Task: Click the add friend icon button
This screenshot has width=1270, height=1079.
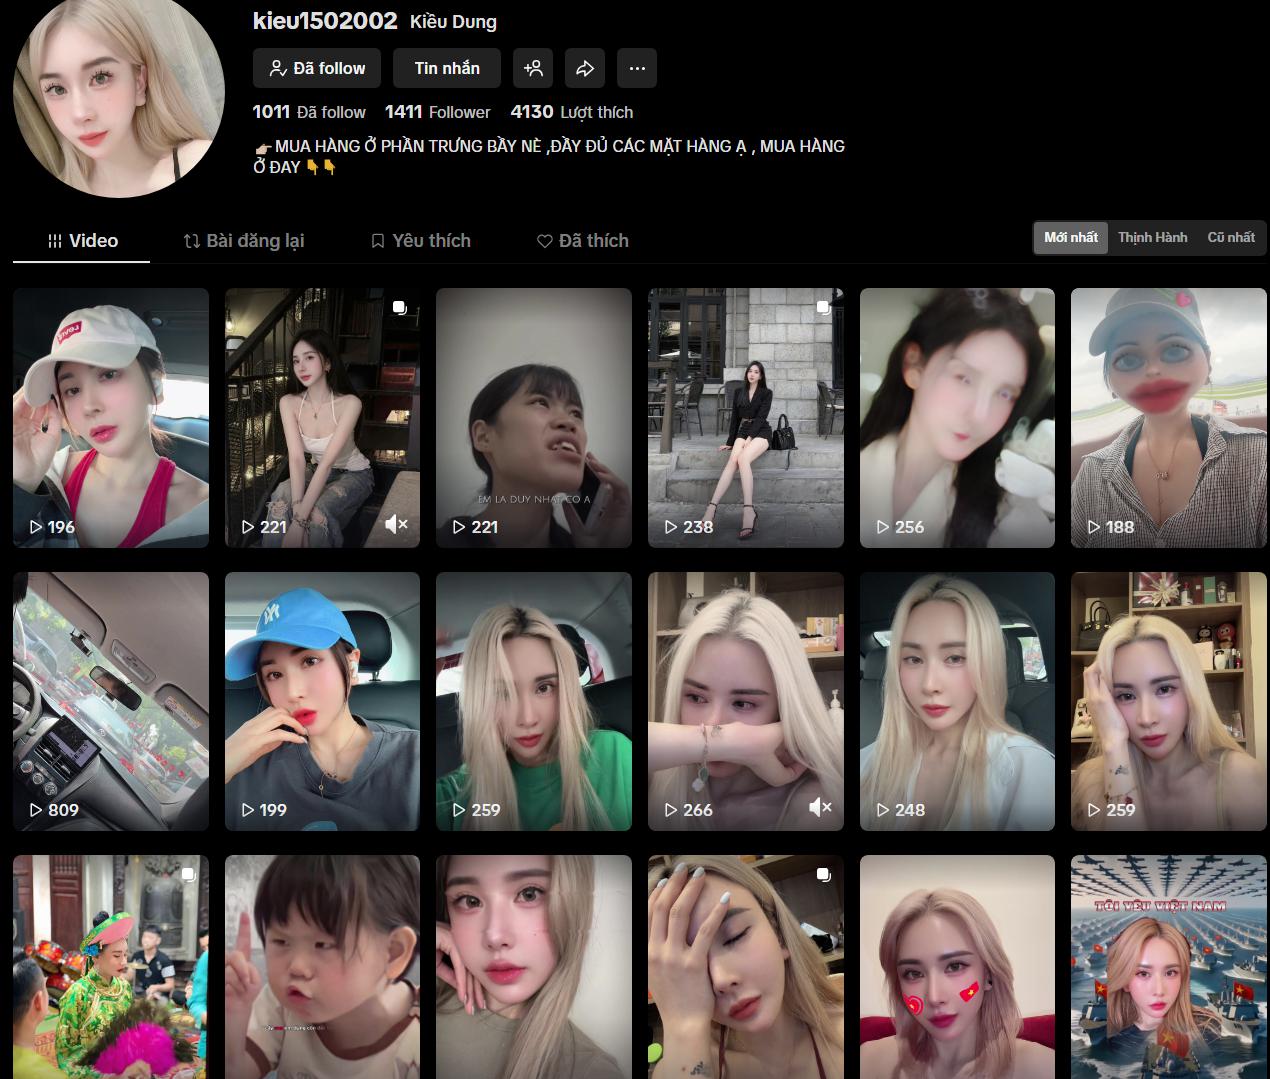Action: 533,68
